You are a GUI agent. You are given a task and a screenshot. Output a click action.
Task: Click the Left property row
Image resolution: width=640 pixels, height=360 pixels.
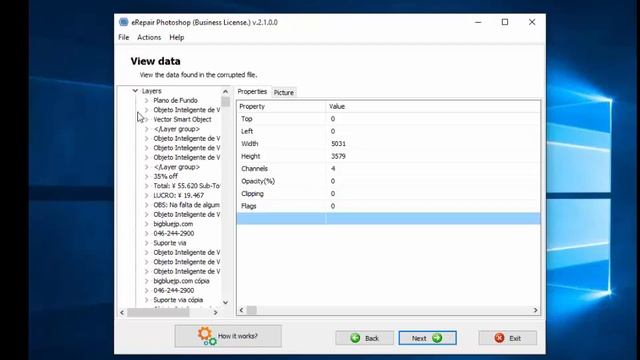(389, 131)
